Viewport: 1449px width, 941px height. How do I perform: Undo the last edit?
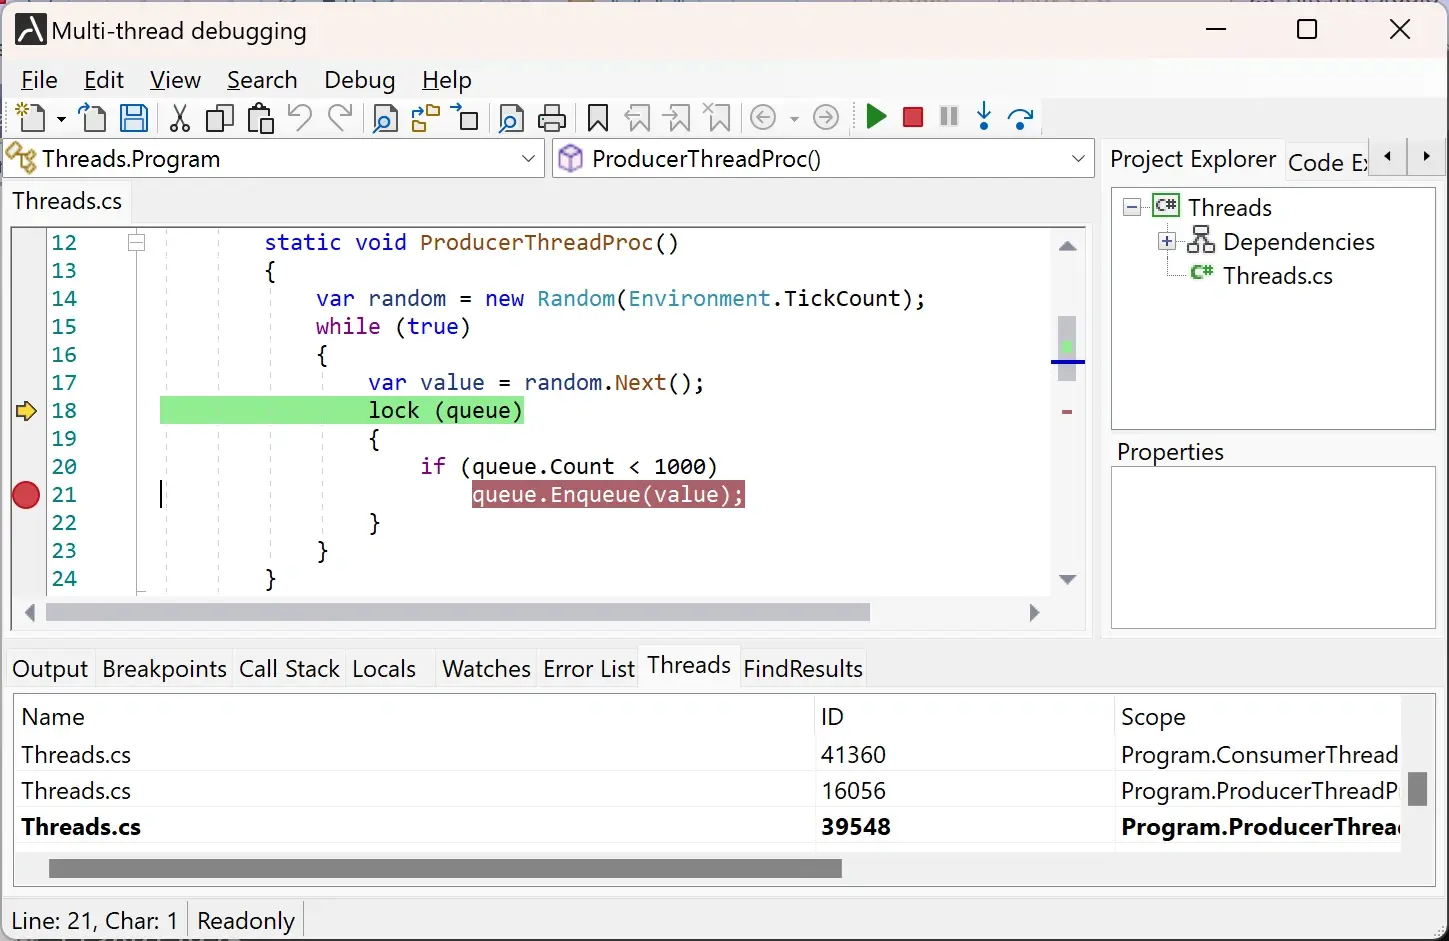(299, 117)
